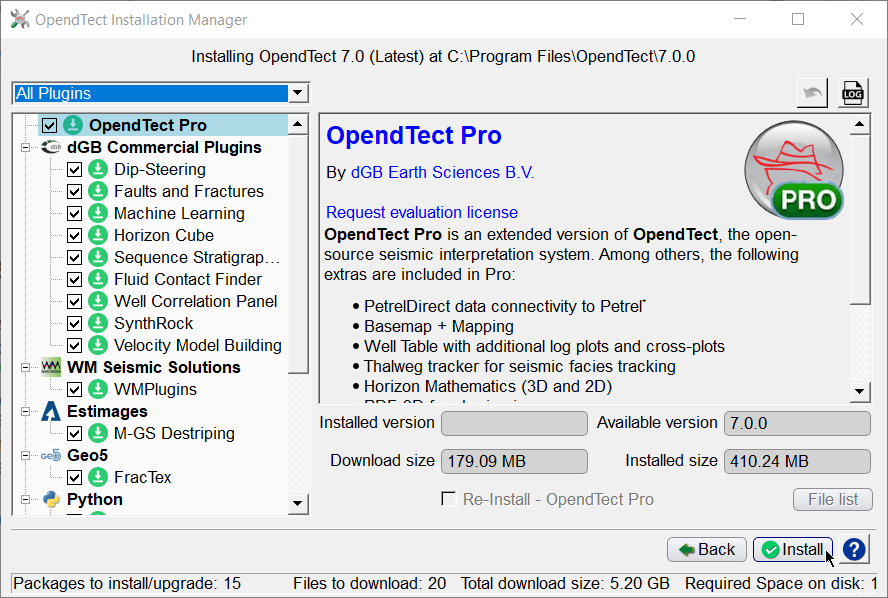Click the plugin tree scroll-down arrow

pyautogui.click(x=298, y=503)
